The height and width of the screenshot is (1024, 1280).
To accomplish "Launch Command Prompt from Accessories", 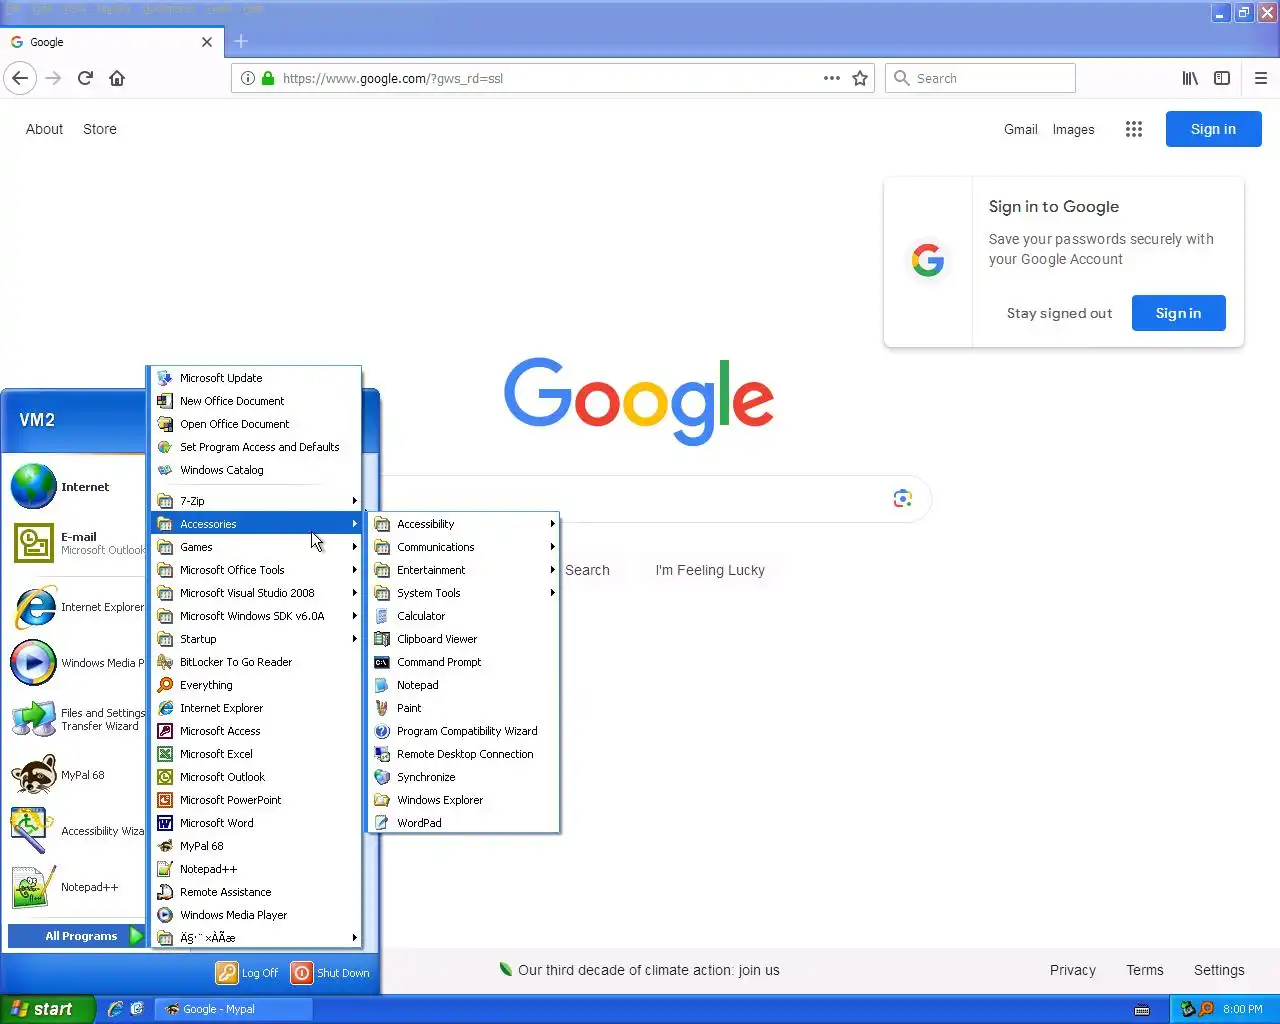I will coord(463,662).
